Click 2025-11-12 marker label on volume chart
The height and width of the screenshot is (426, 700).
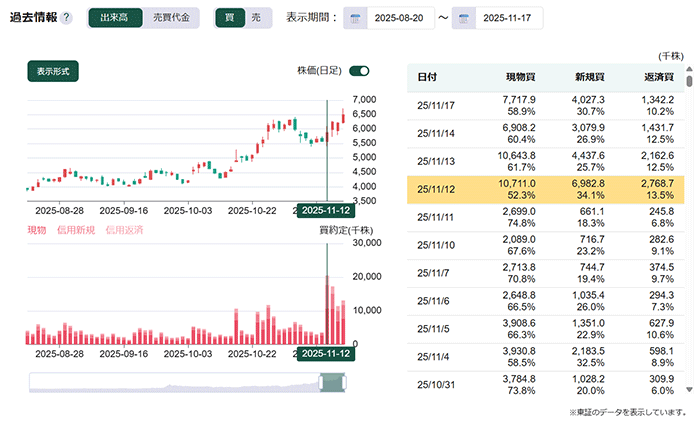pyautogui.click(x=326, y=354)
